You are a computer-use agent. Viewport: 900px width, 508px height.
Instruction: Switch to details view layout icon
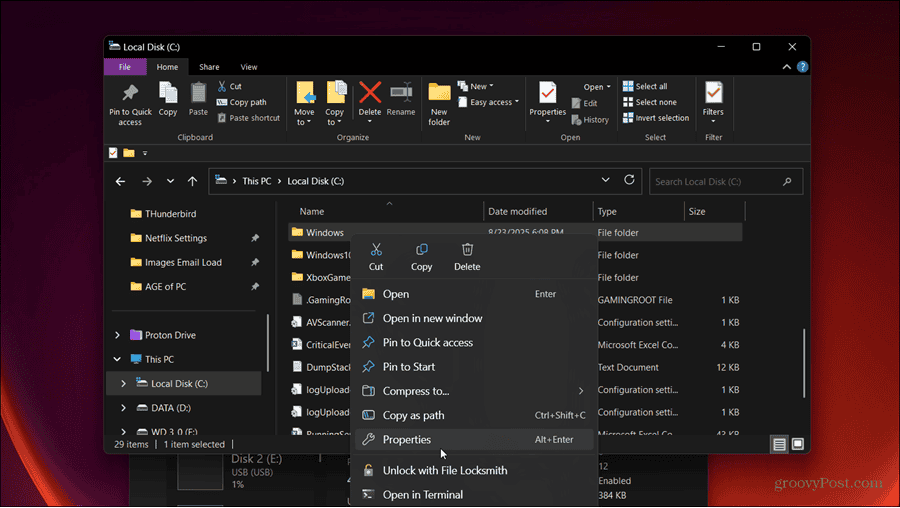(x=779, y=444)
